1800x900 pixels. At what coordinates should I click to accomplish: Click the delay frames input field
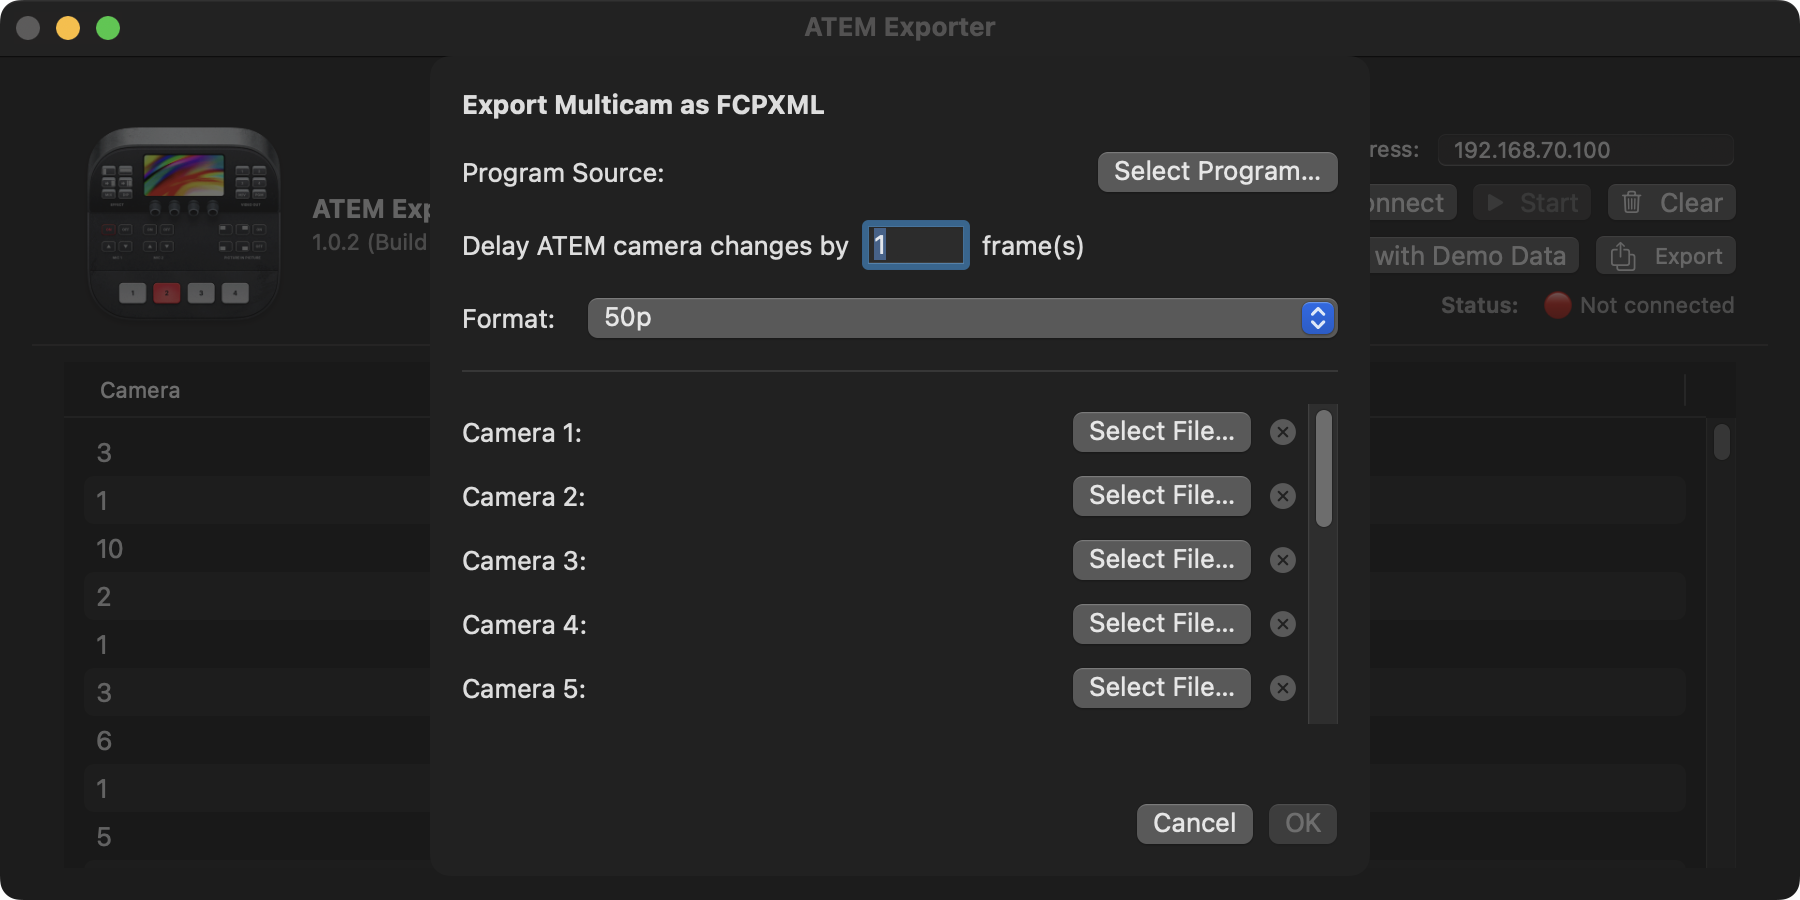tap(915, 246)
